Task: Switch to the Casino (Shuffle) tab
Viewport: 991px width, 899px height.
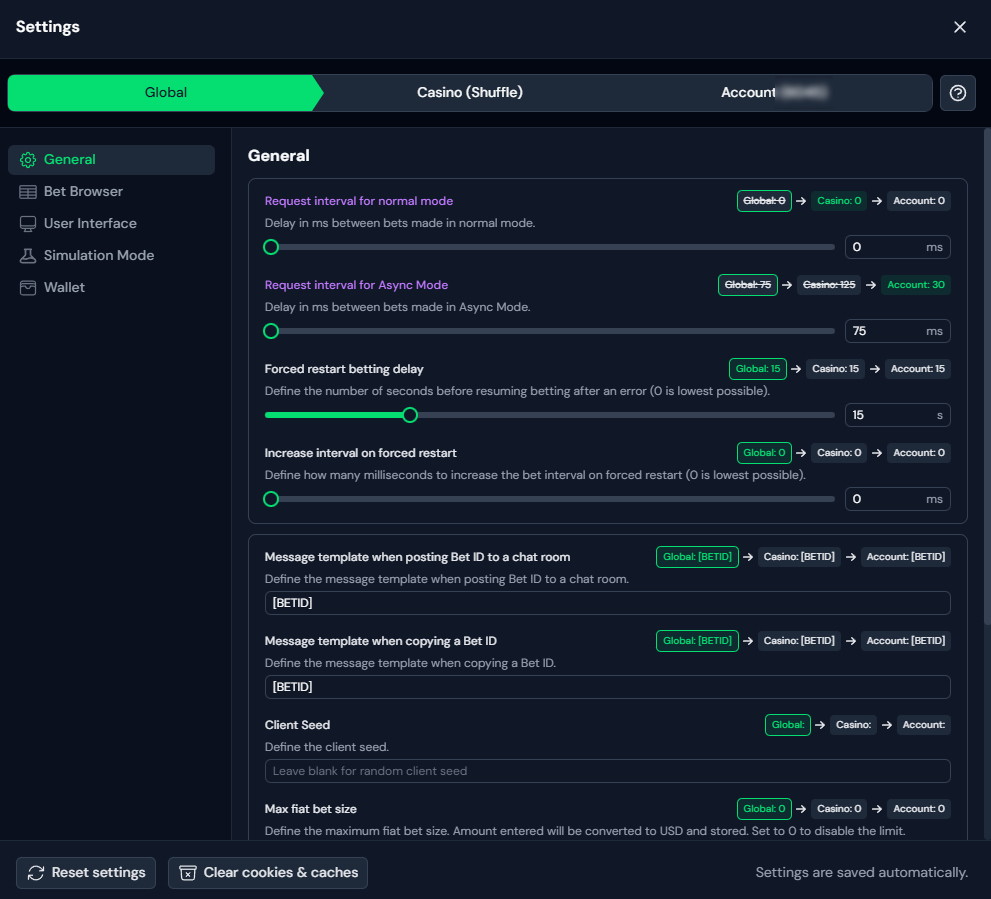Action: point(470,93)
